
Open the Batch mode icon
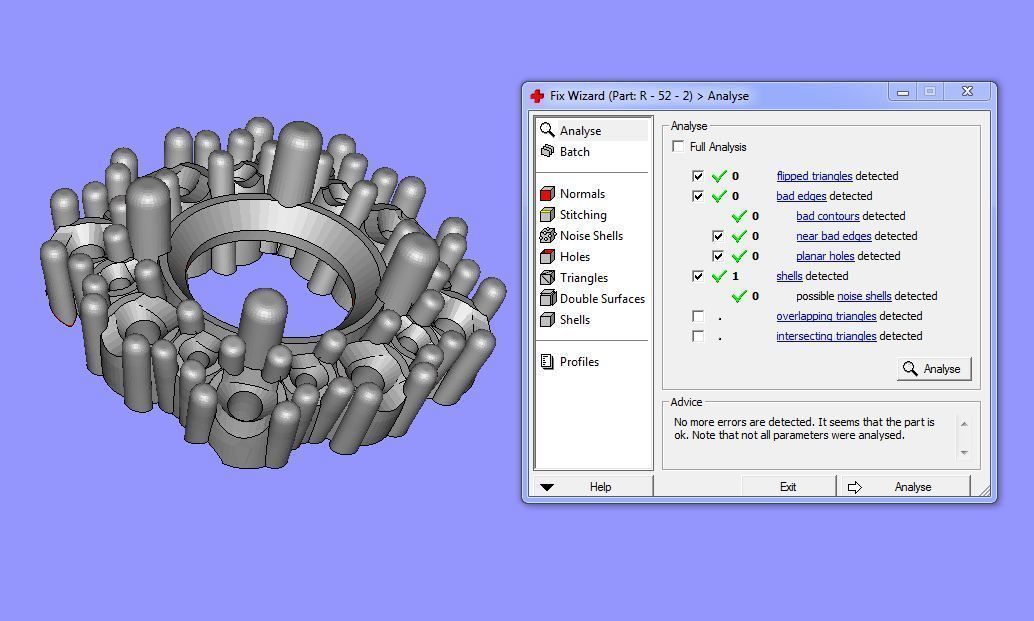[547, 152]
